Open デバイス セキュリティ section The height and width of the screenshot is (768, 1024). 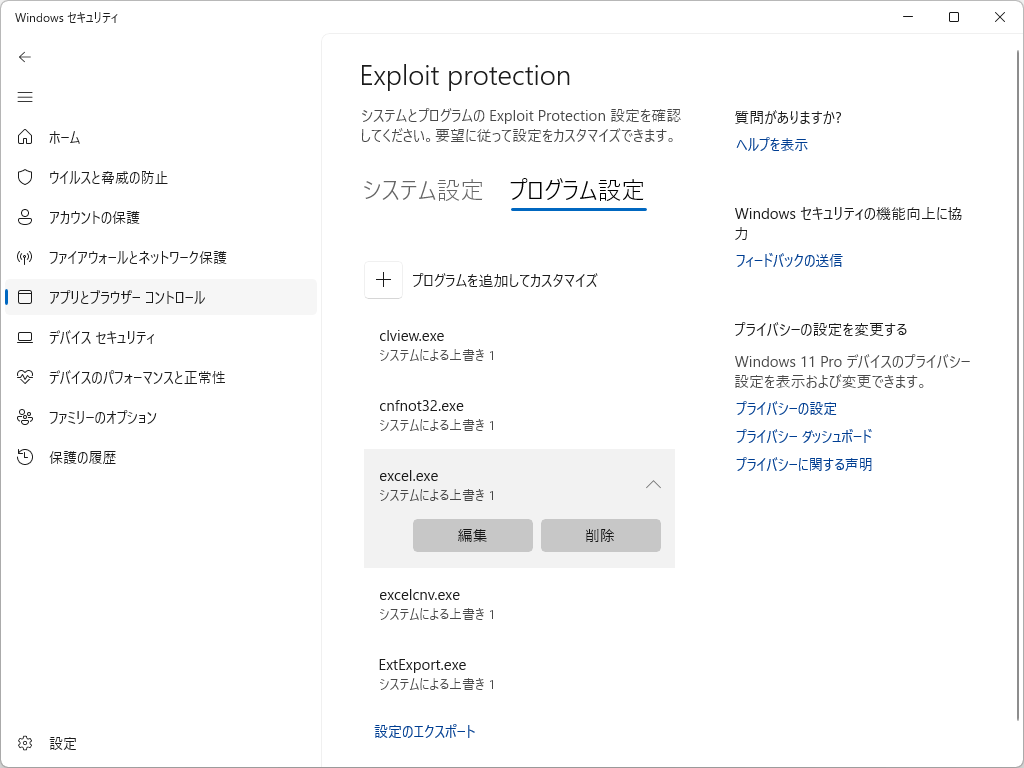tap(100, 337)
